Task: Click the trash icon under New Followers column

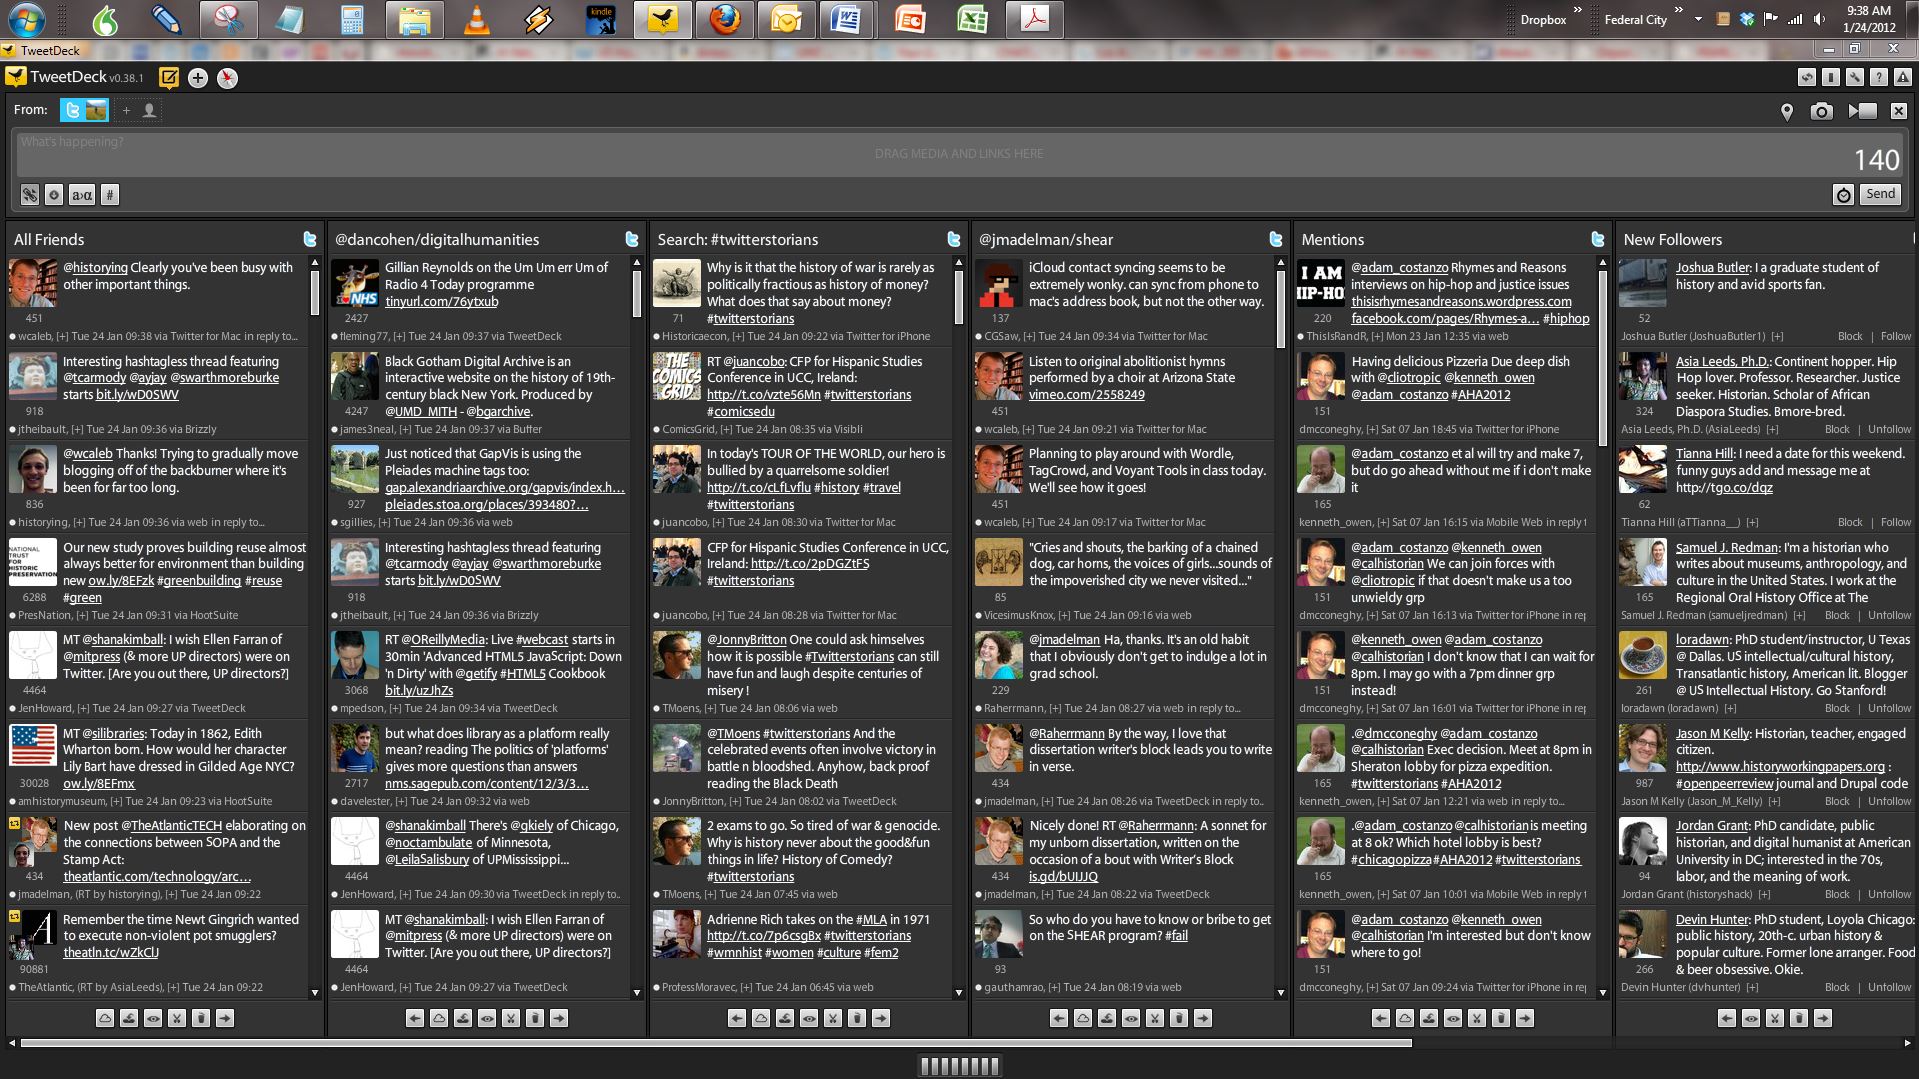Action: [1799, 1018]
